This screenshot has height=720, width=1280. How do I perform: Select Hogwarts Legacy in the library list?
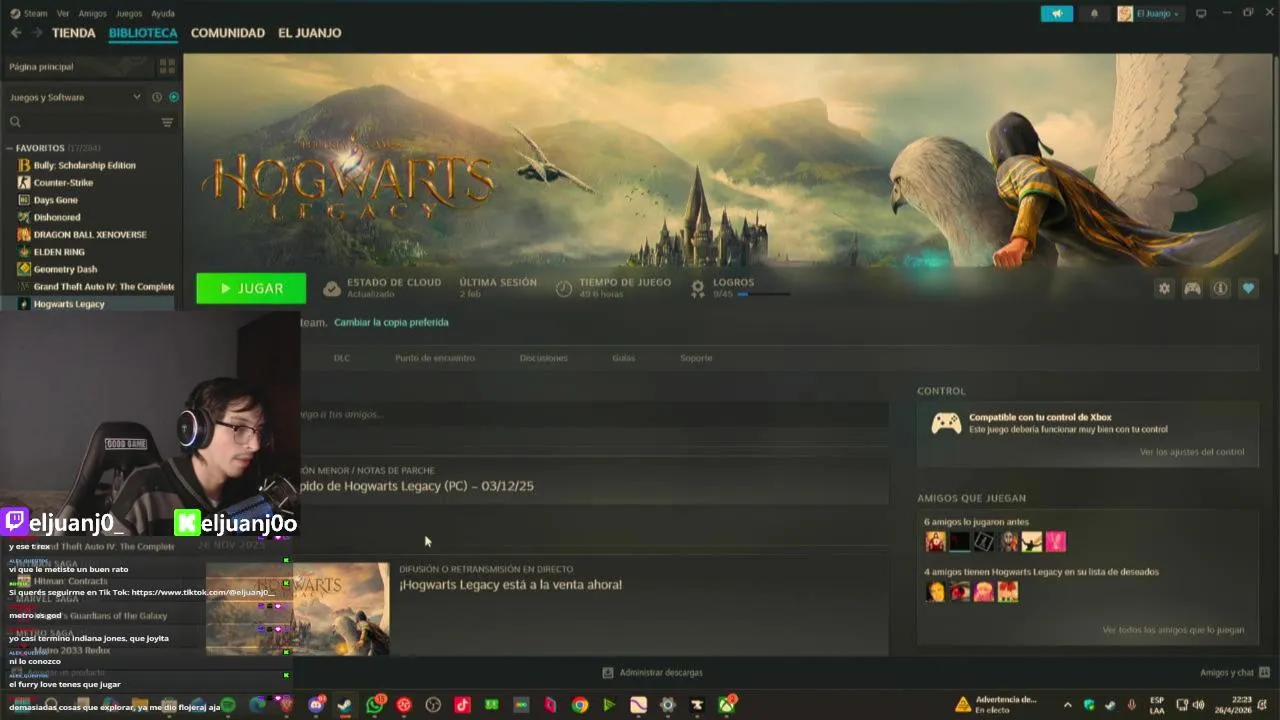(69, 304)
